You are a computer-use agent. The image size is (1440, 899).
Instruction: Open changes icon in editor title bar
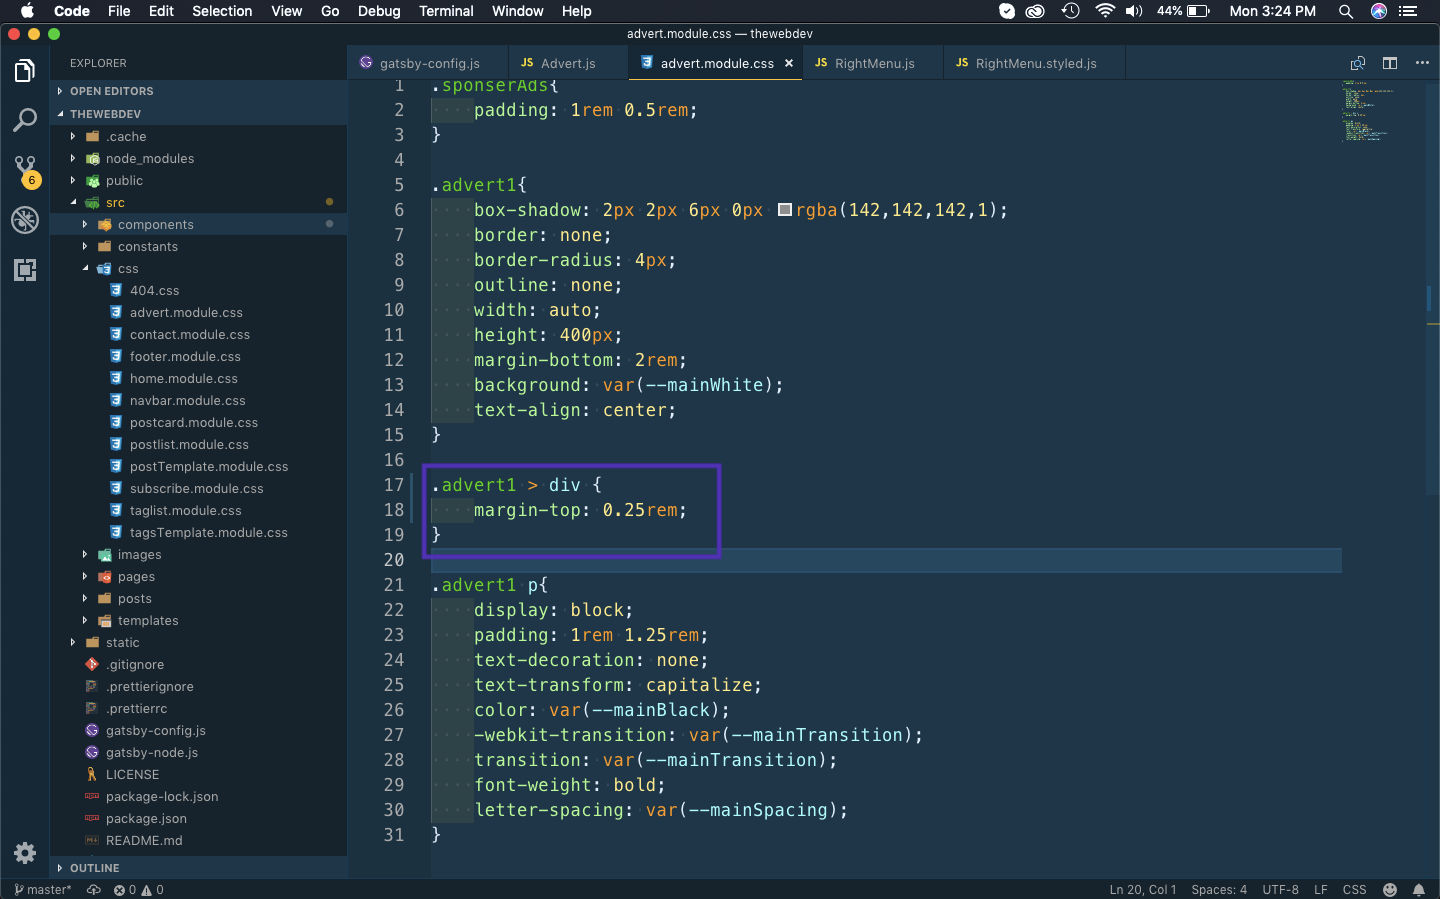(x=1358, y=63)
